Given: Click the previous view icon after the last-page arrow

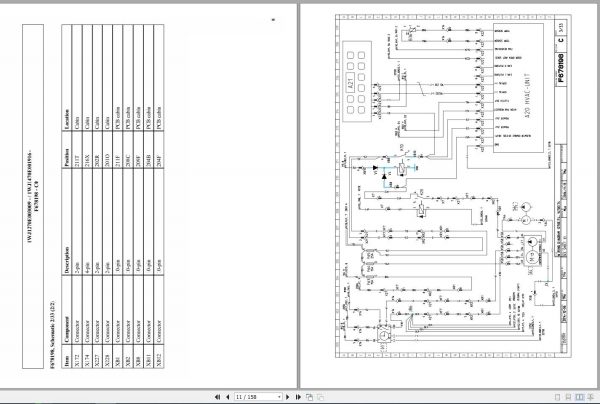Looking at the screenshot, I should 309,397.
